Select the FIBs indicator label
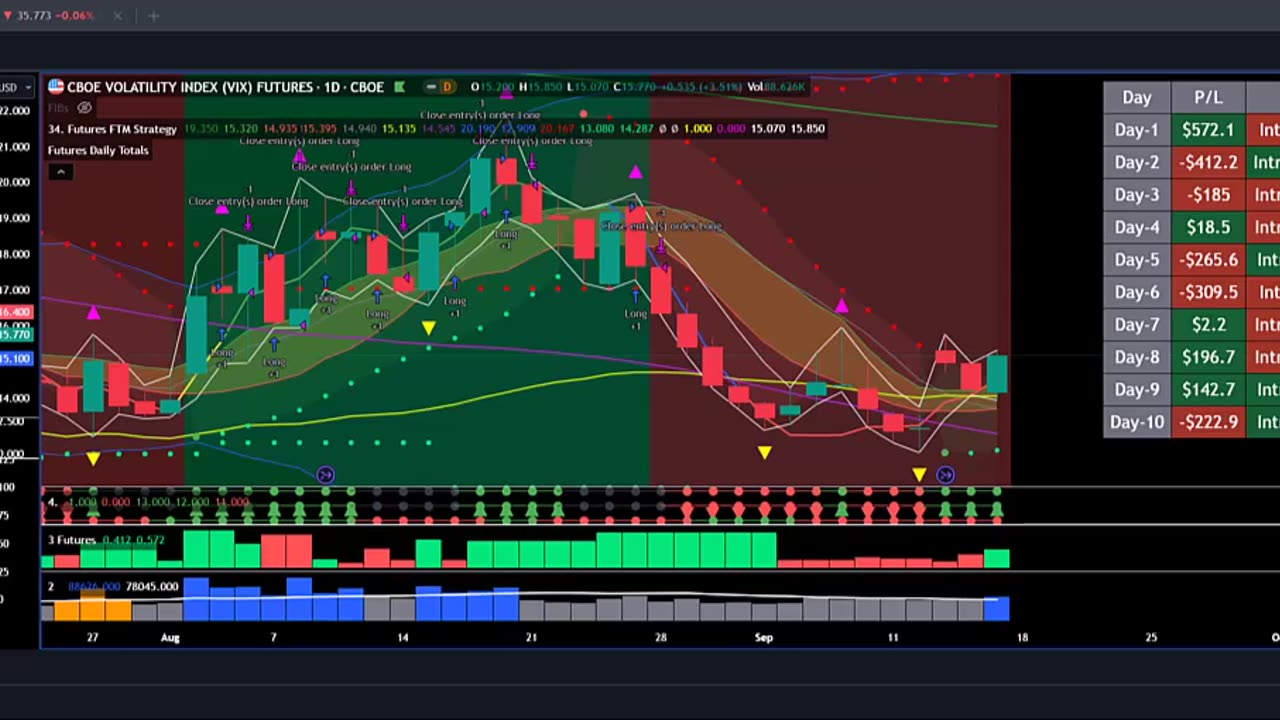The image size is (1280, 720). (58, 107)
